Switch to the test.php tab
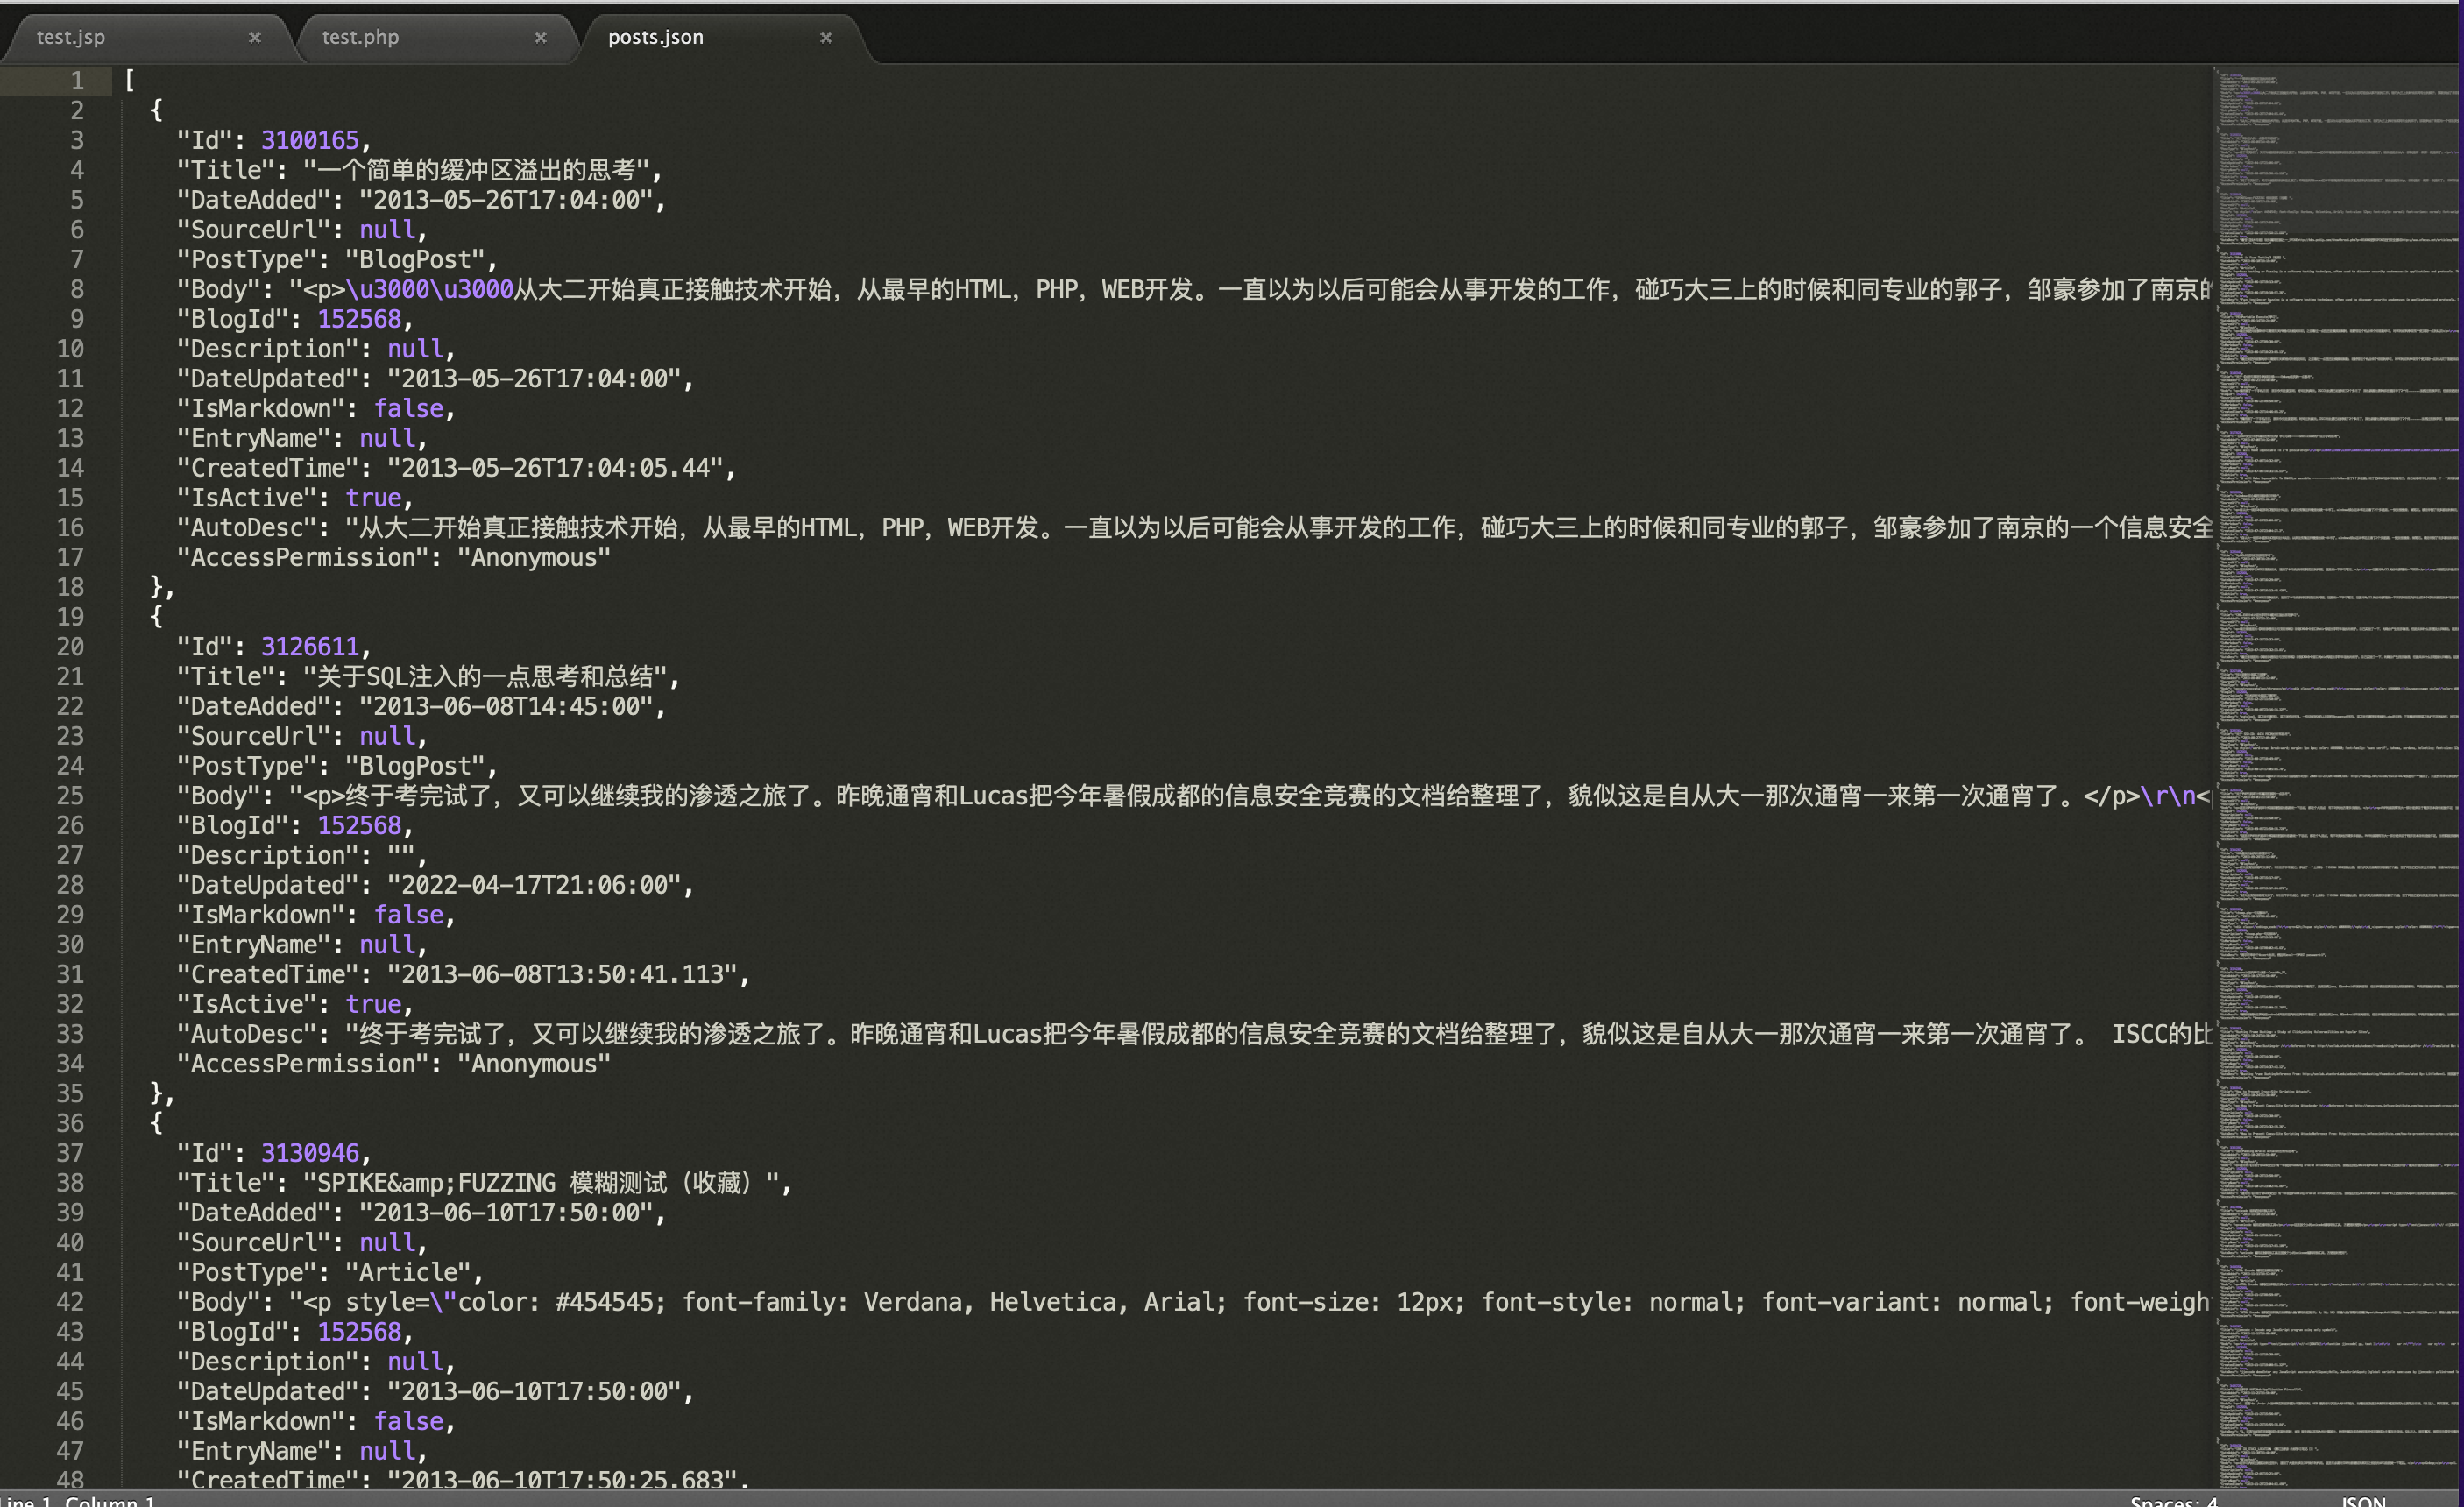The width and height of the screenshot is (2464, 1507). click(360, 37)
